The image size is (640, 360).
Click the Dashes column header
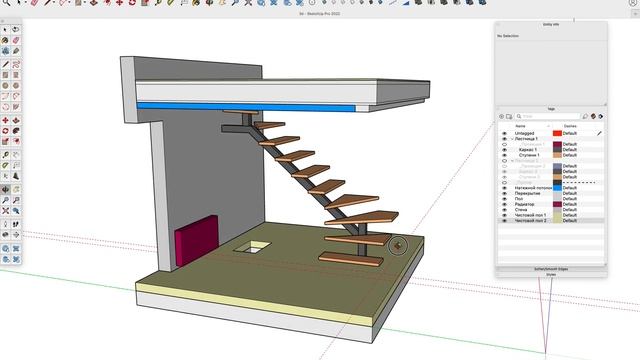(570, 126)
